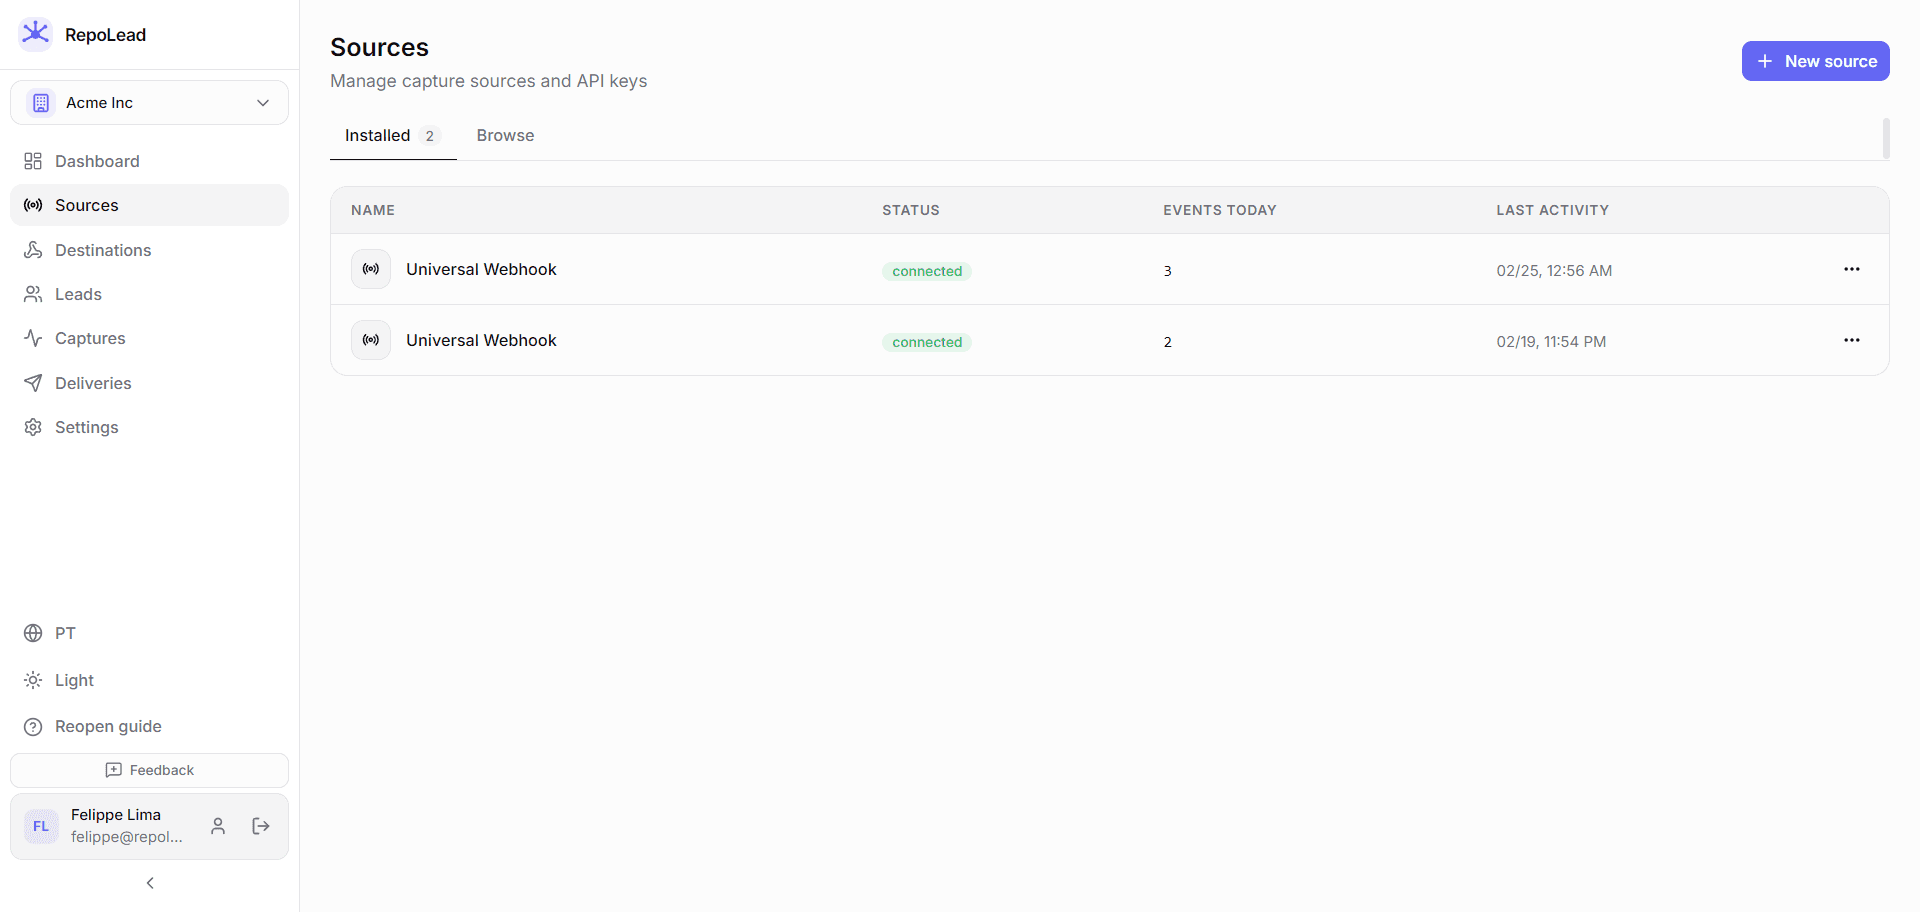Click the Deliveries send icon
Viewport: 1920px width, 912px height.
[33, 383]
